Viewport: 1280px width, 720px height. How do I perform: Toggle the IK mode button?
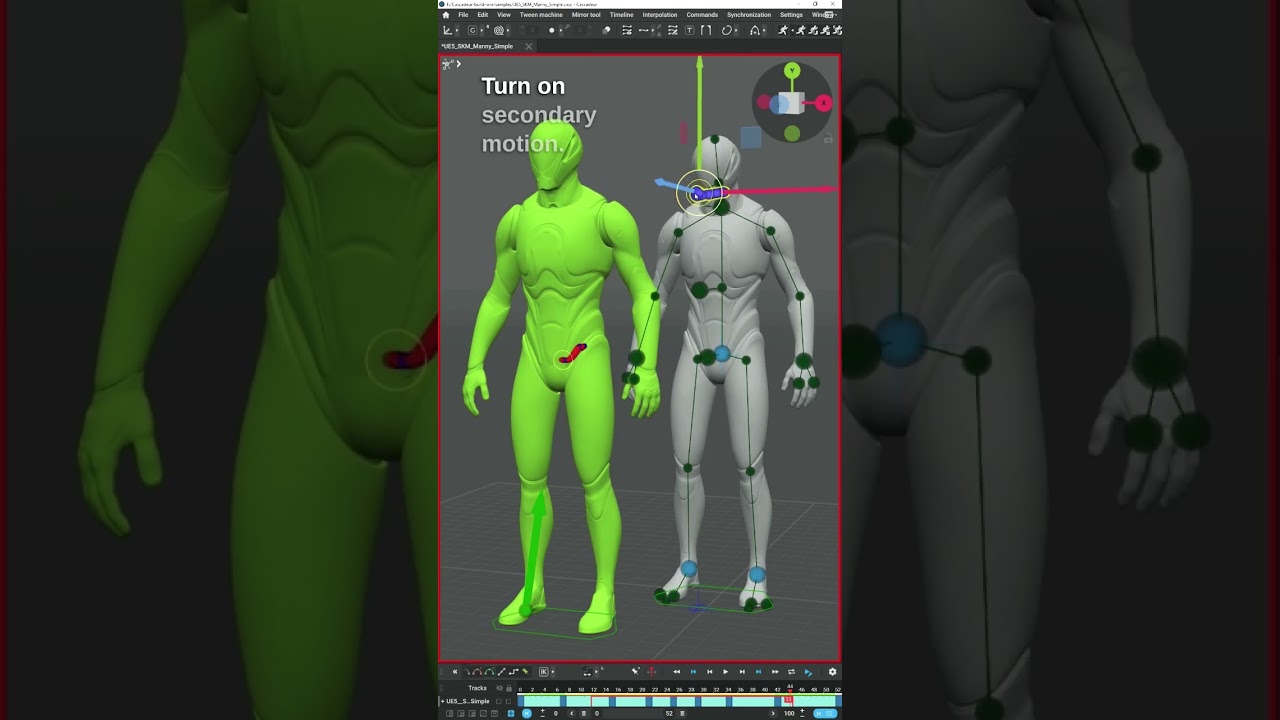tap(544, 672)
